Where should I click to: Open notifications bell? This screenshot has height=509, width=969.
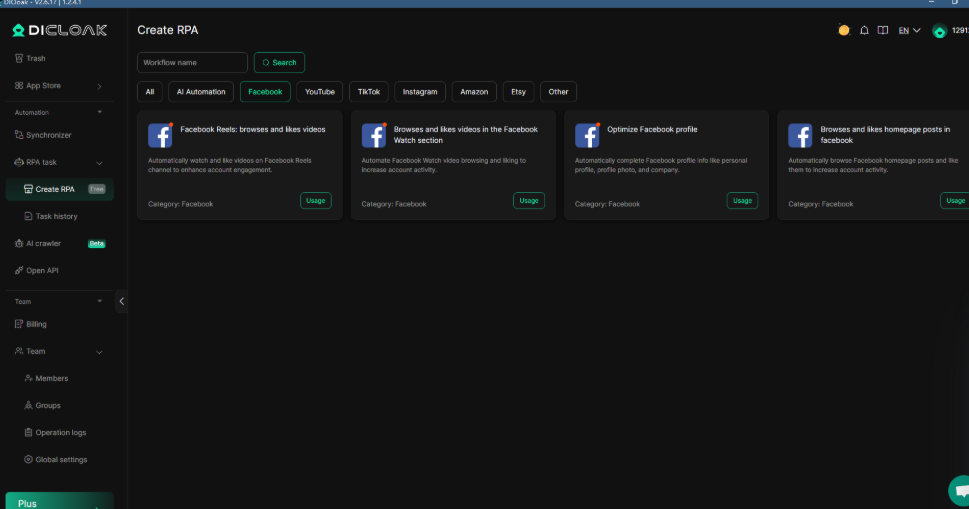(x=864, y=30)
